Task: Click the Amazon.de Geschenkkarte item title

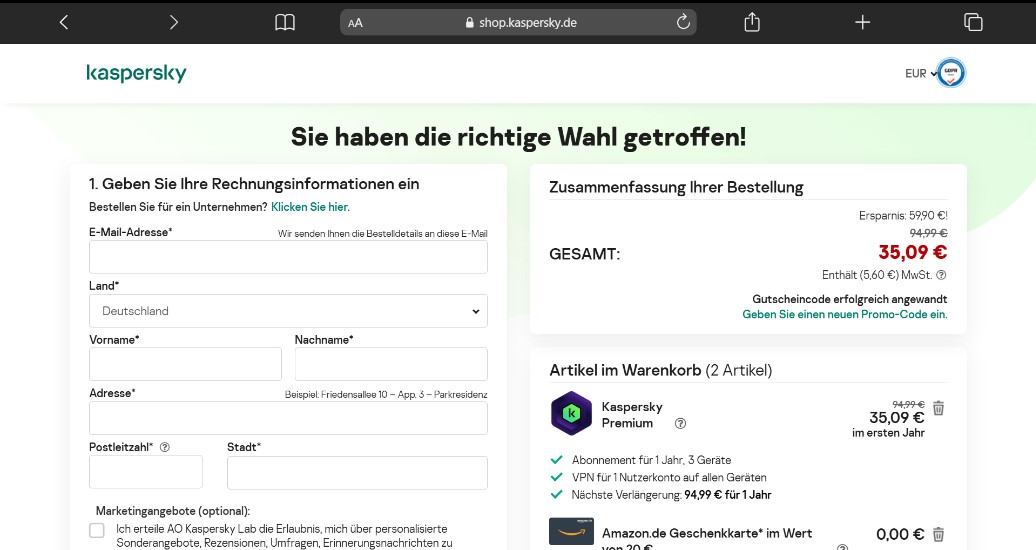Action: pyautogui.click(x=707, y=539)
